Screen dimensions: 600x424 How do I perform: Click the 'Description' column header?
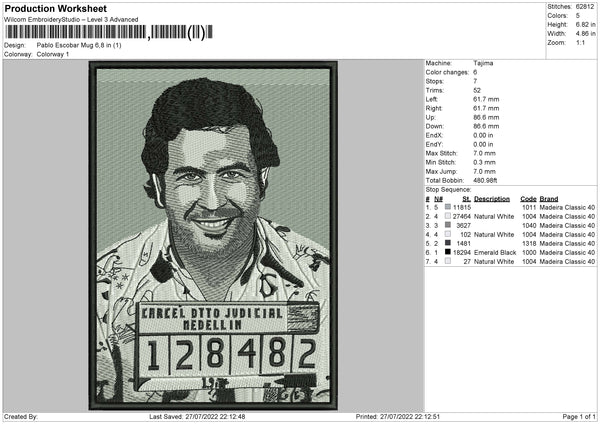(492, 199)
